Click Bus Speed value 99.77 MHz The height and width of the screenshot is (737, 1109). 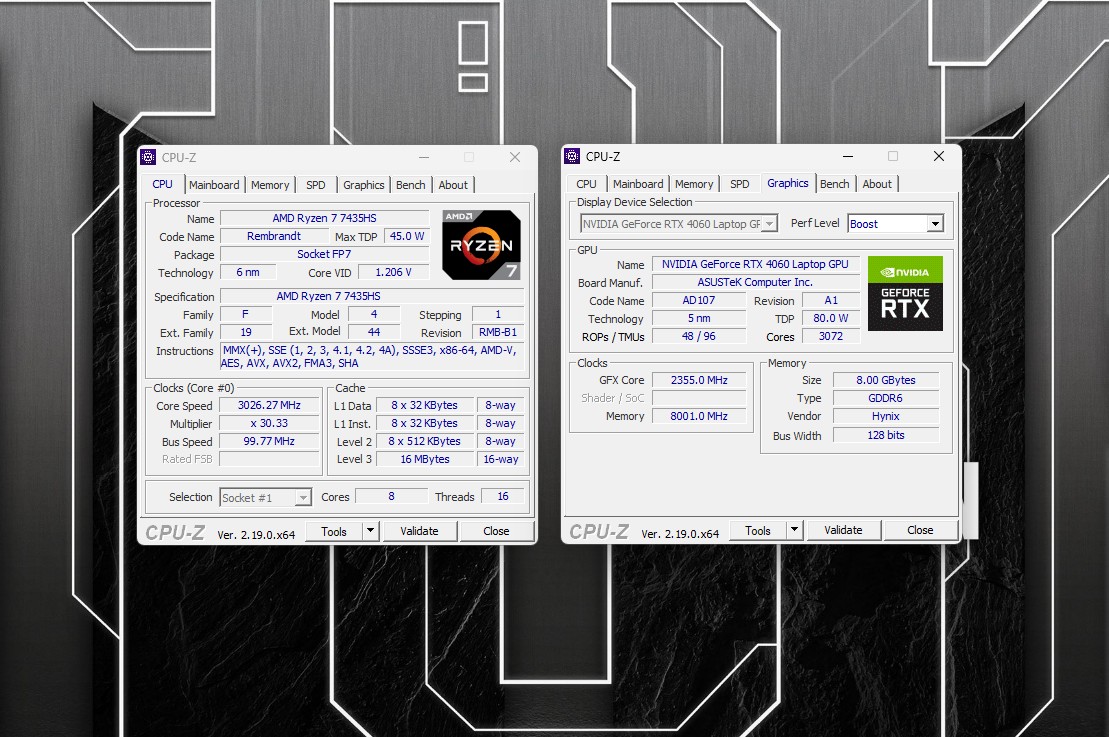(269, 441)
